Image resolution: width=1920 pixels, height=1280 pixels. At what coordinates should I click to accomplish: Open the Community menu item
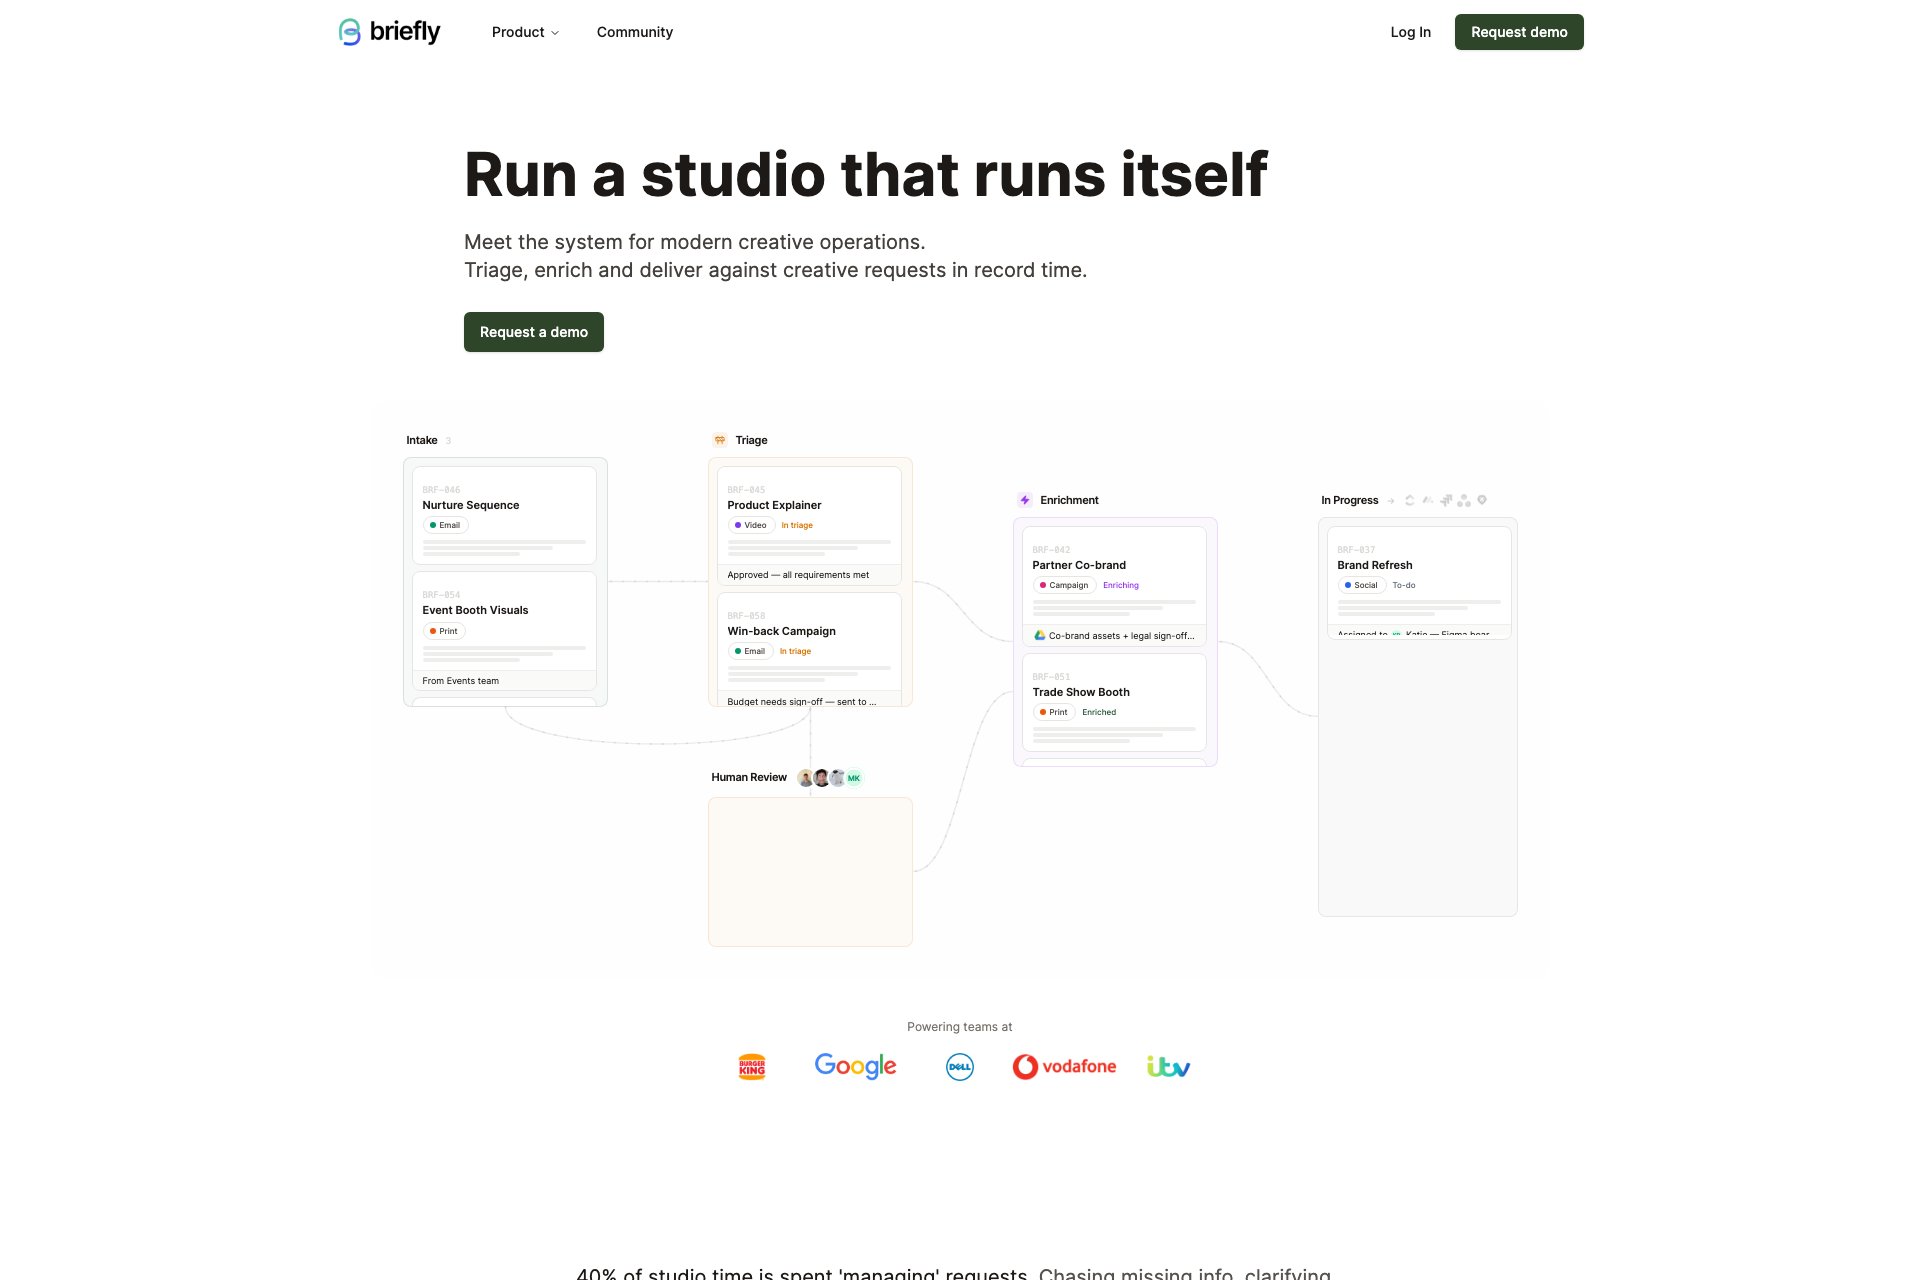(x=634, y=32)
